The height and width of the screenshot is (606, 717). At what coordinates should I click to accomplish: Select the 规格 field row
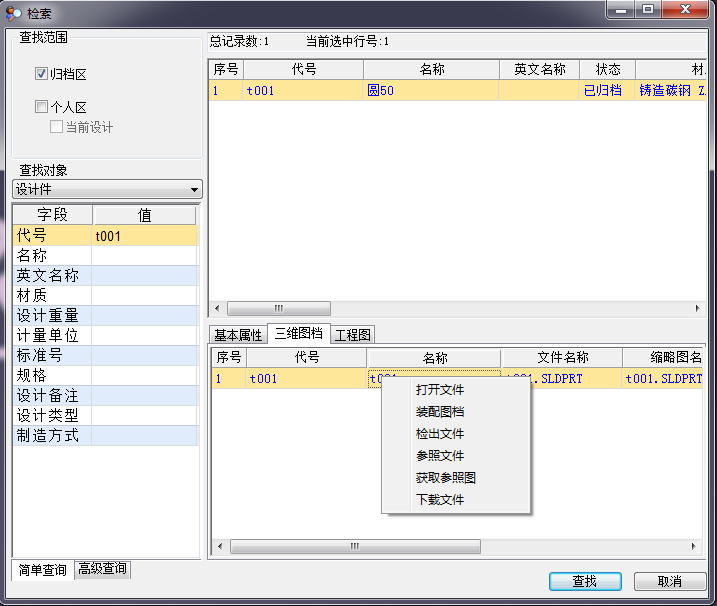(x=106, y=375)
